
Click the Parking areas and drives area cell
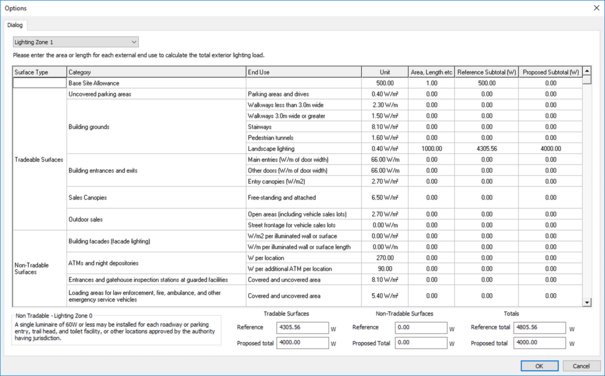click(x=431, y=94)
